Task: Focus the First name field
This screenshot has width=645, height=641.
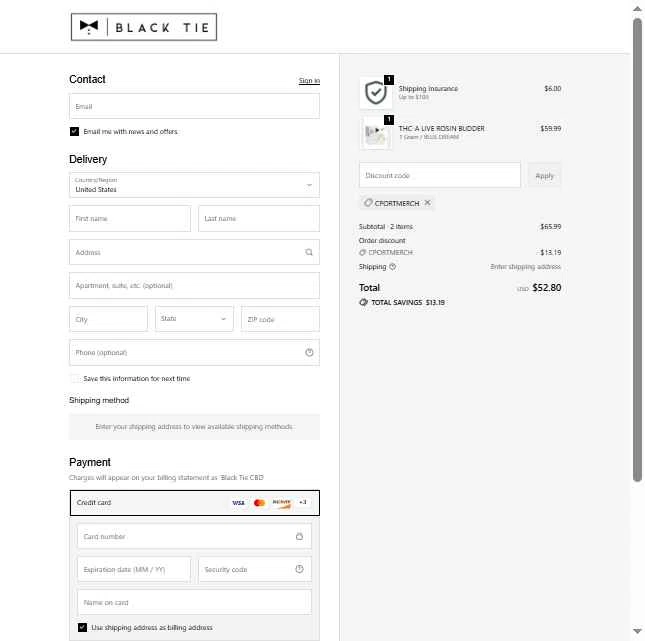Action: pos(130,218)
